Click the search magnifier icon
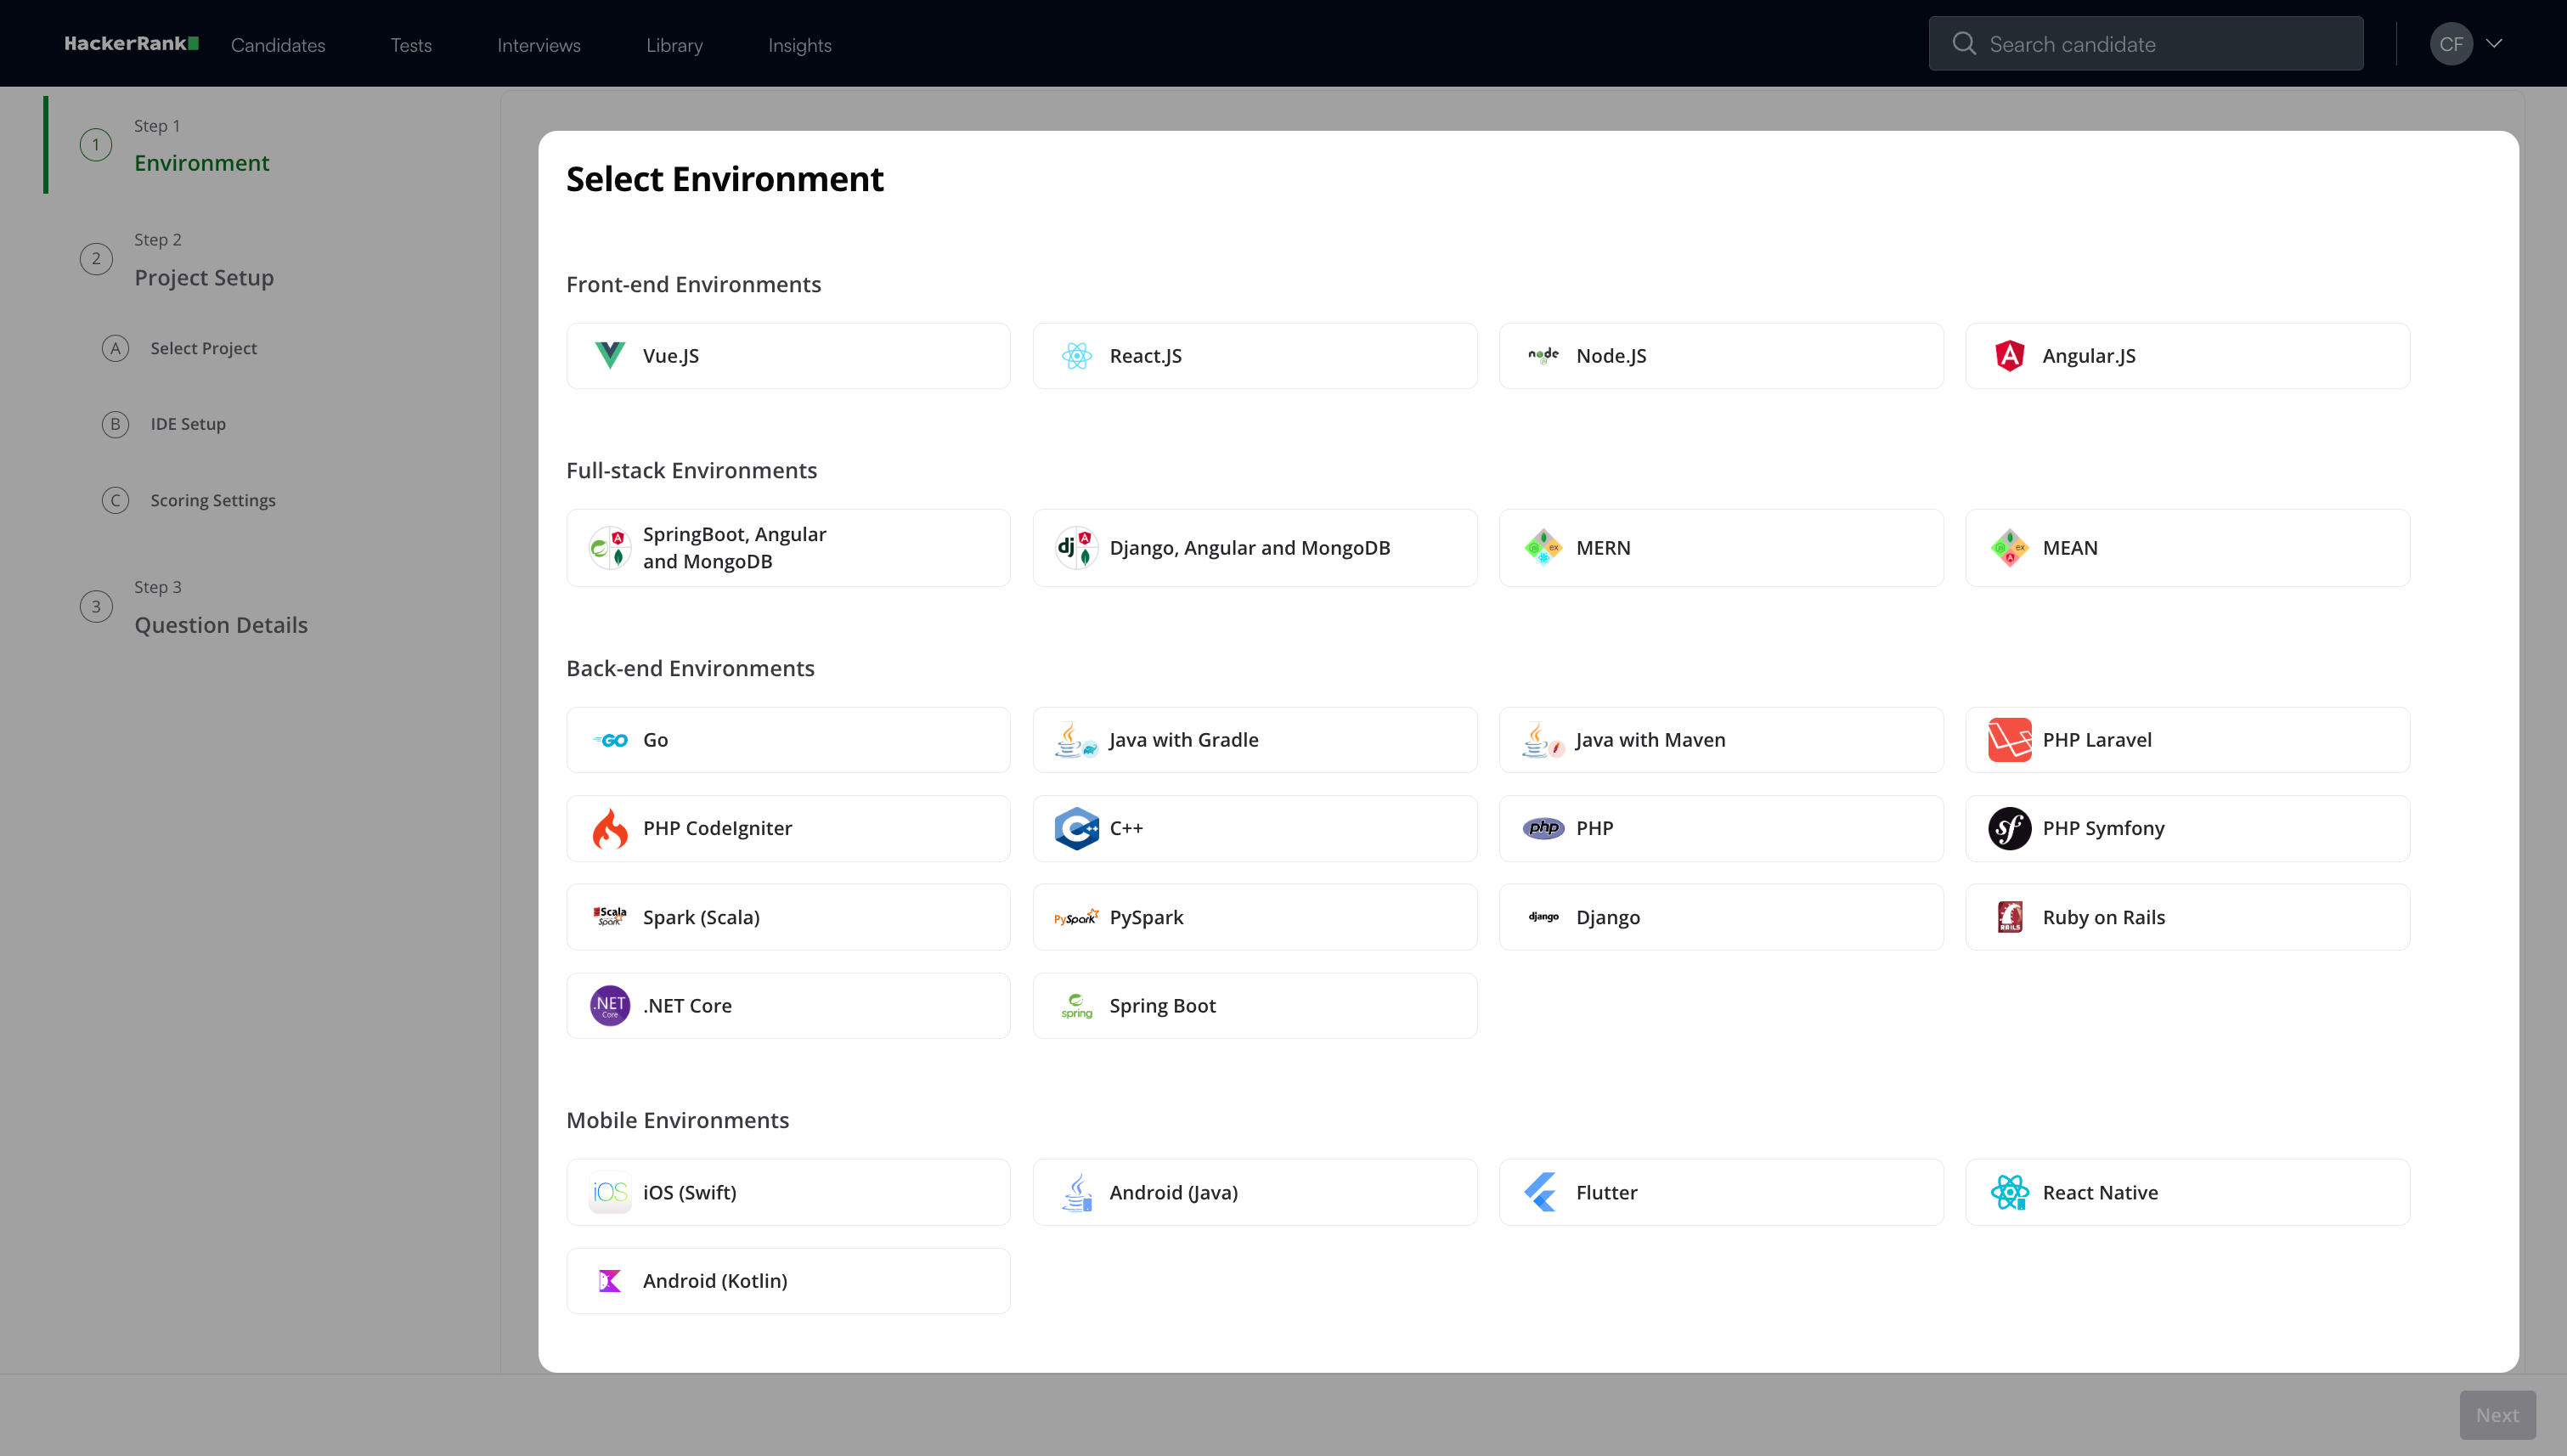The width and height of the screenshot is (2567, 1456). pyautogui.click(x=1964, y=44)
